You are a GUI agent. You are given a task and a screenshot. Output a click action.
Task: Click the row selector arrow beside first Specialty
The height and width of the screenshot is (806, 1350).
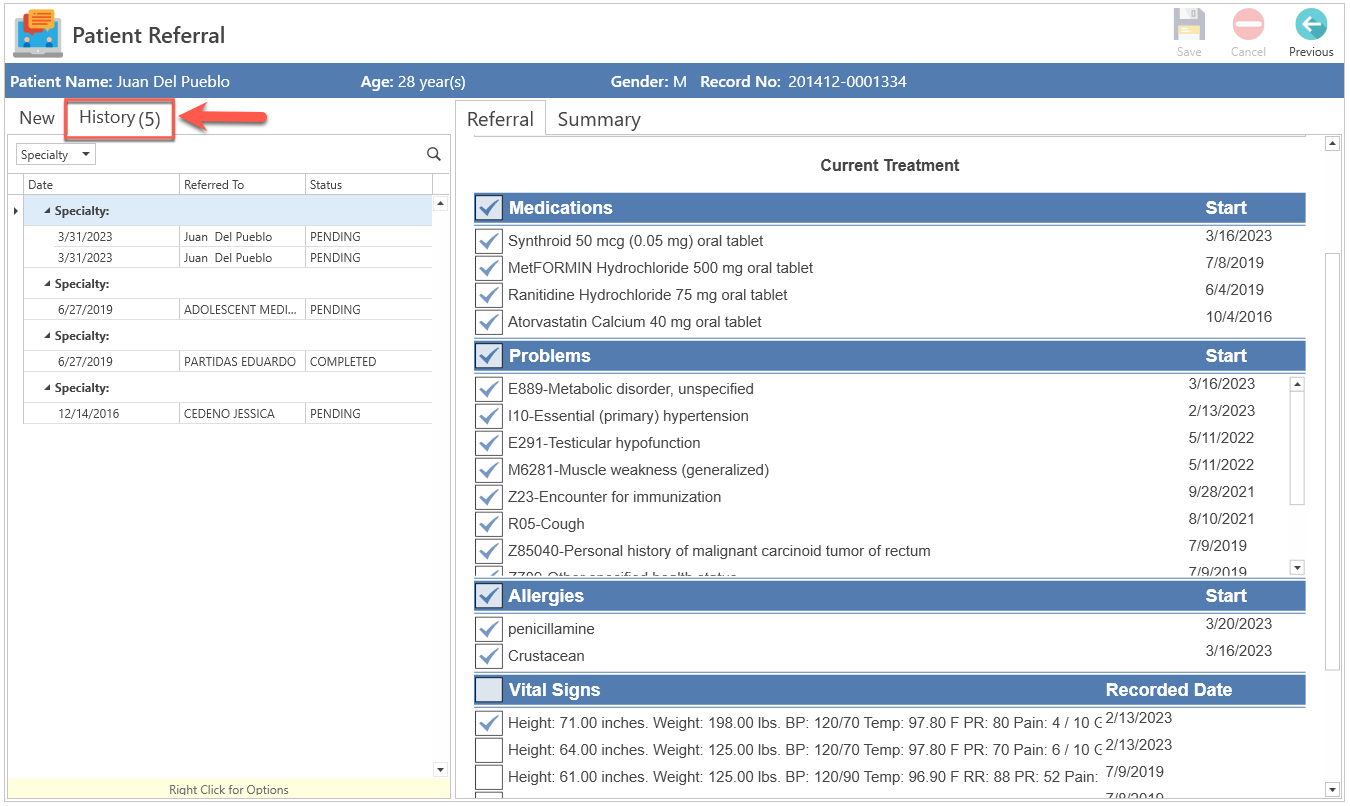tap(15, 211)
